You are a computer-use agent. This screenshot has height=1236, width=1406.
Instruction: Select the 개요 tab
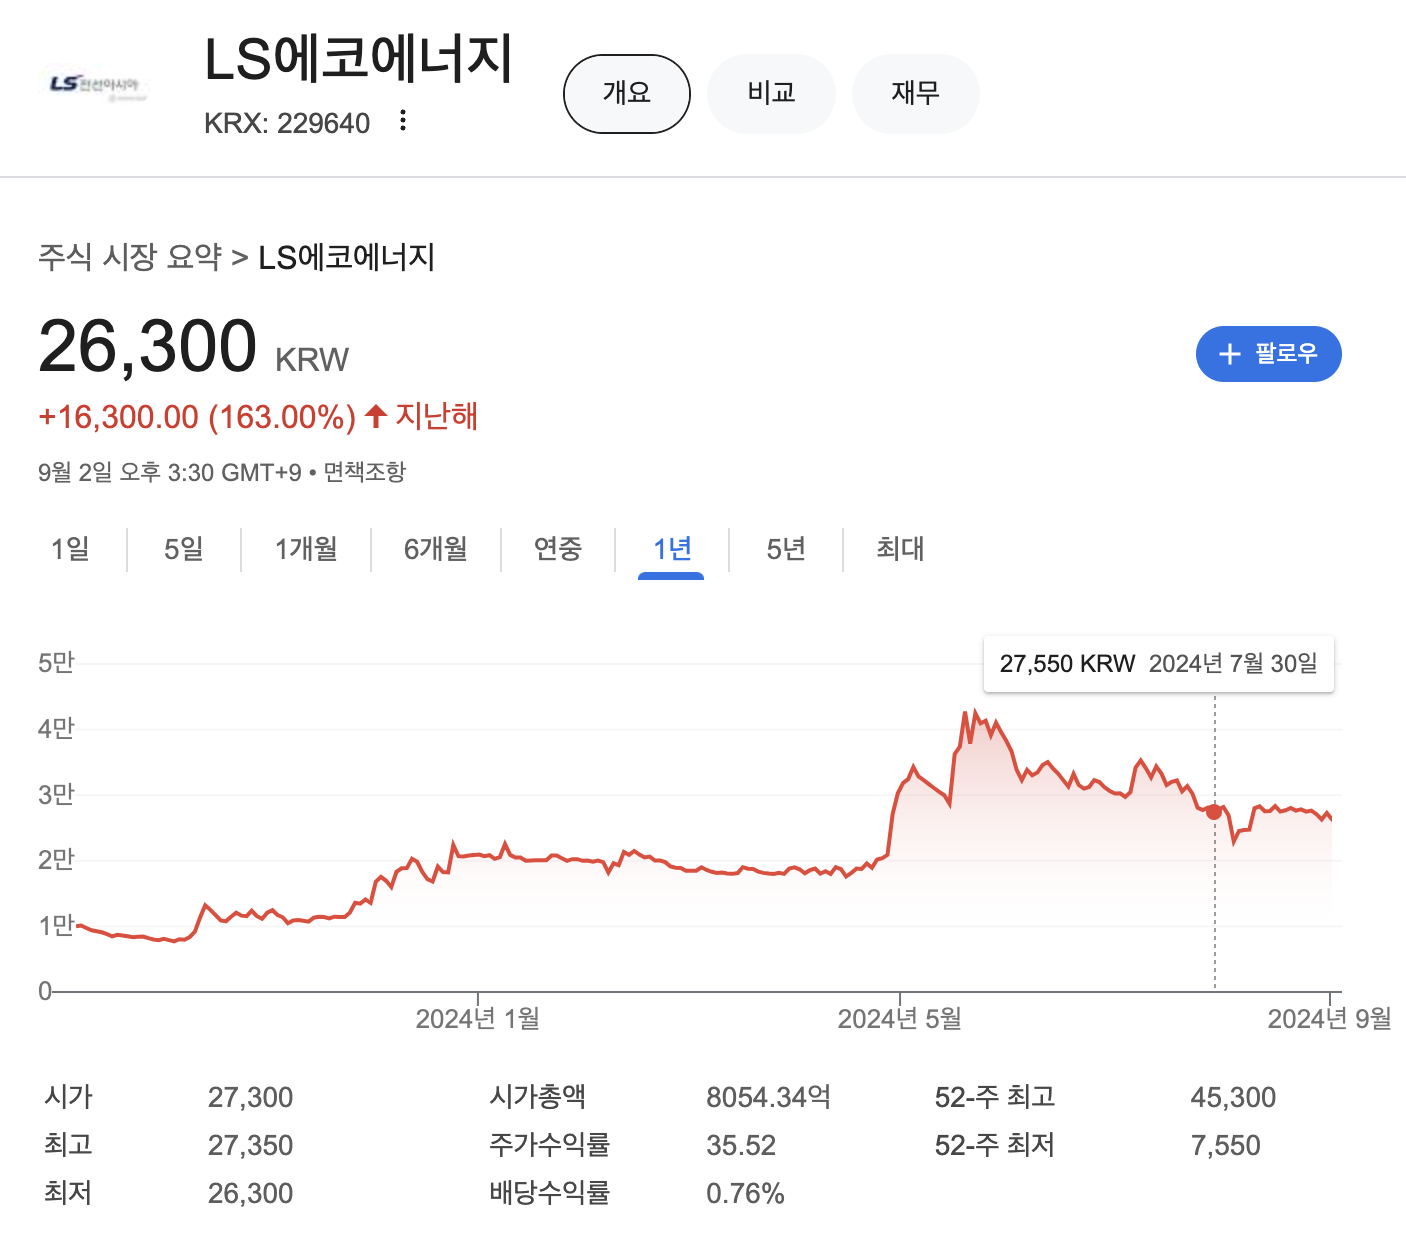(627, 94)
